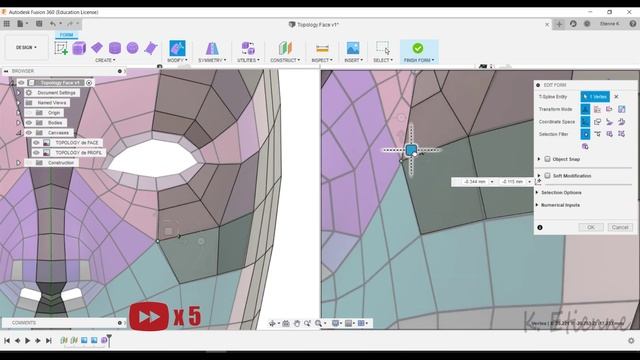Confirm Edit Form with OK
The height and width of the screenshot is (360, 640).
tap(591, 227)
